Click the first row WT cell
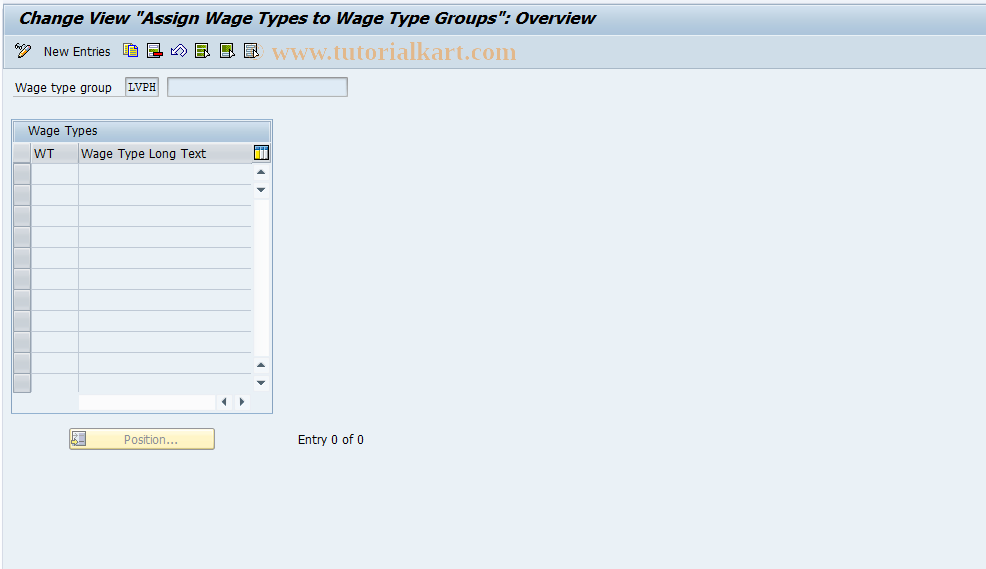This screenshot has width=986, height=569. click(x=55, y=174)
